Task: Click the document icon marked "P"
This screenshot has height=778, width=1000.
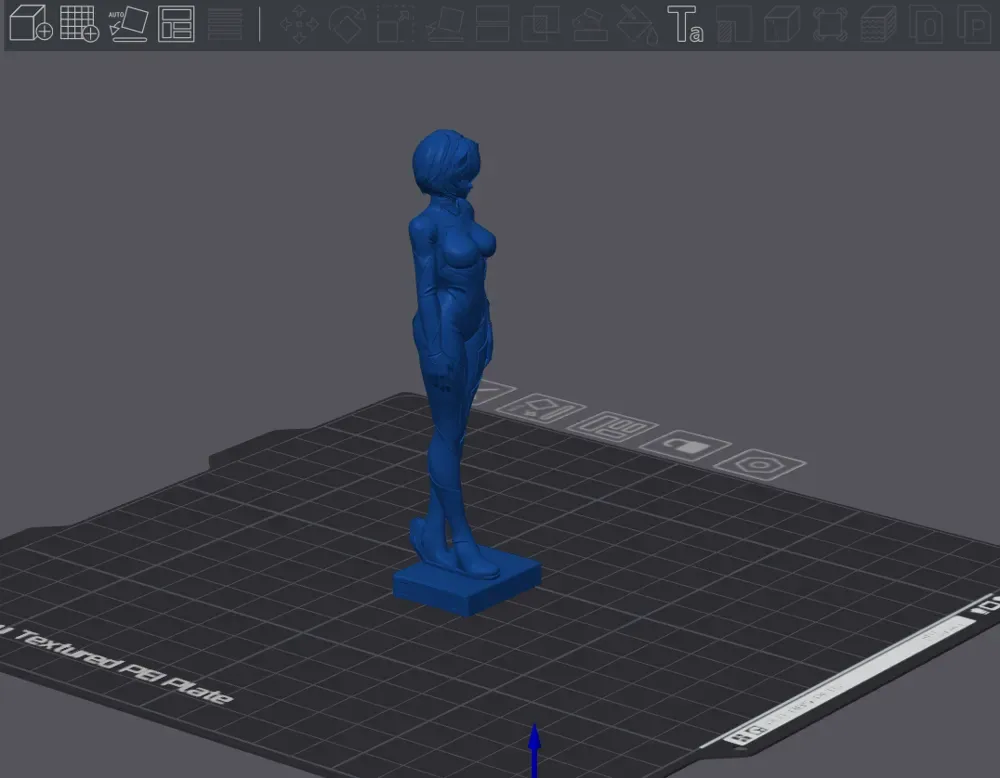Action: click(974, 24)
